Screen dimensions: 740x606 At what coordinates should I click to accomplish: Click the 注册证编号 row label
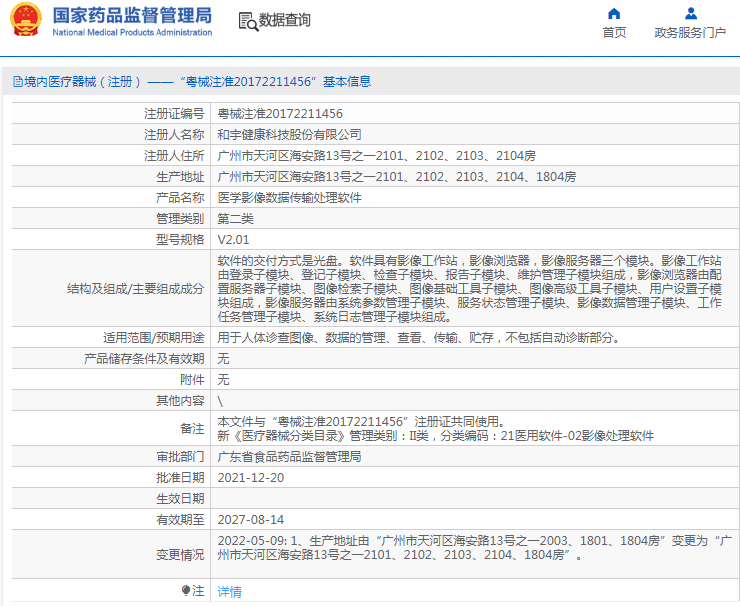pyautogui.click(x=174, y=114)
